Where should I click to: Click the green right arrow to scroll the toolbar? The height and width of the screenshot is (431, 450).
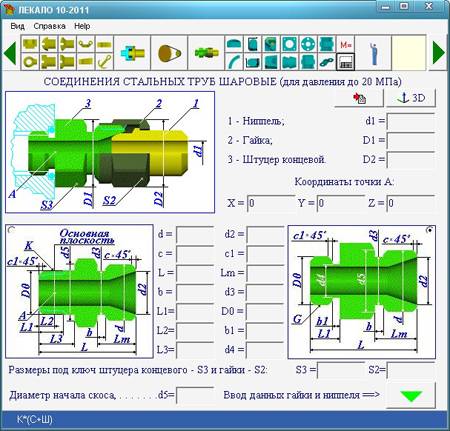coord(439,53)
